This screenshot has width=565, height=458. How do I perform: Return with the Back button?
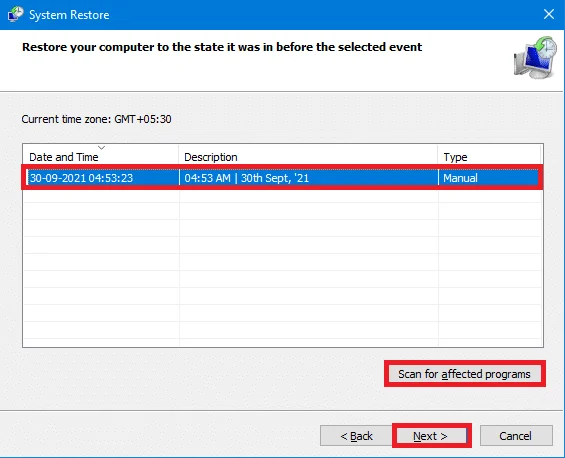tap(356, 436)
